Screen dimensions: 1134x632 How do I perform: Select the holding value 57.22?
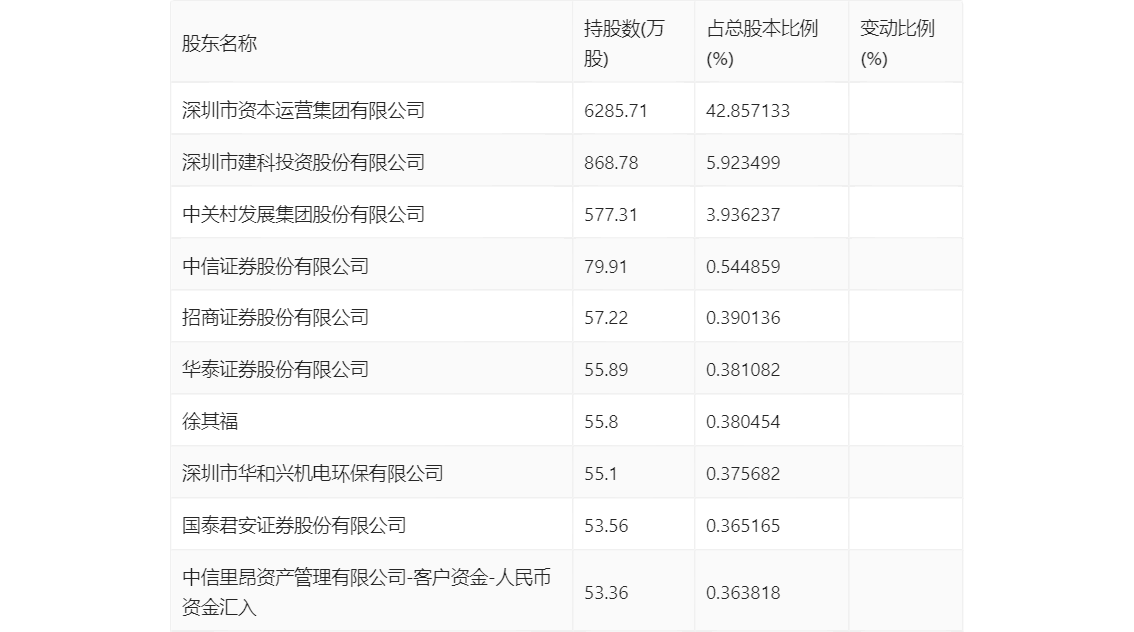tap(606, 318)
